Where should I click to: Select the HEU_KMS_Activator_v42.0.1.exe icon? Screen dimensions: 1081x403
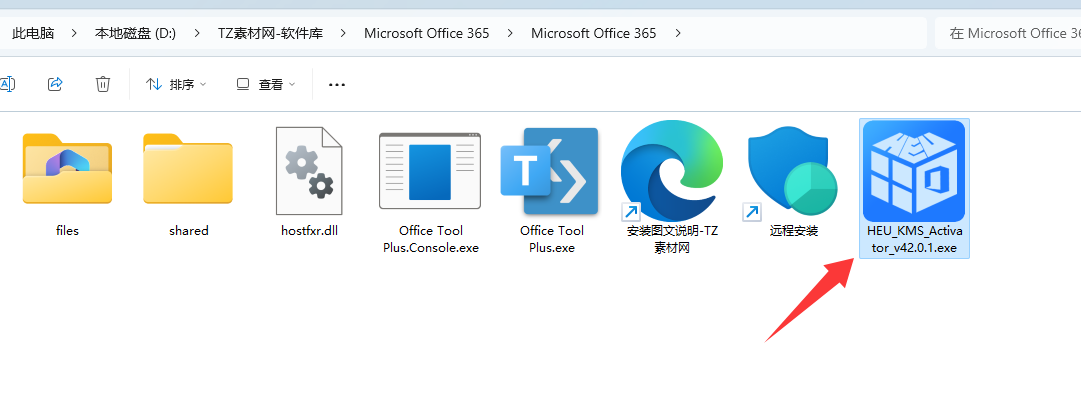point(914,171)
